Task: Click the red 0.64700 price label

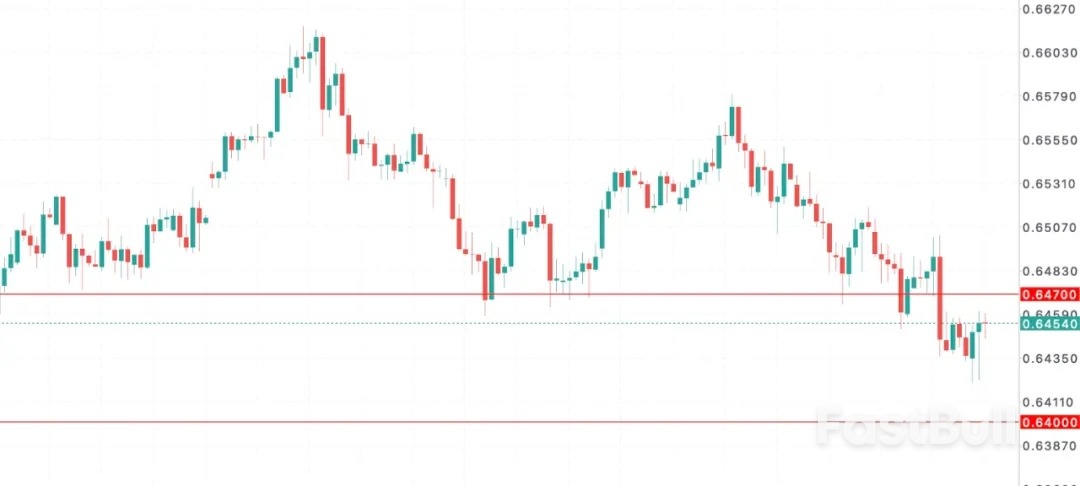Action: (1048, 295)
